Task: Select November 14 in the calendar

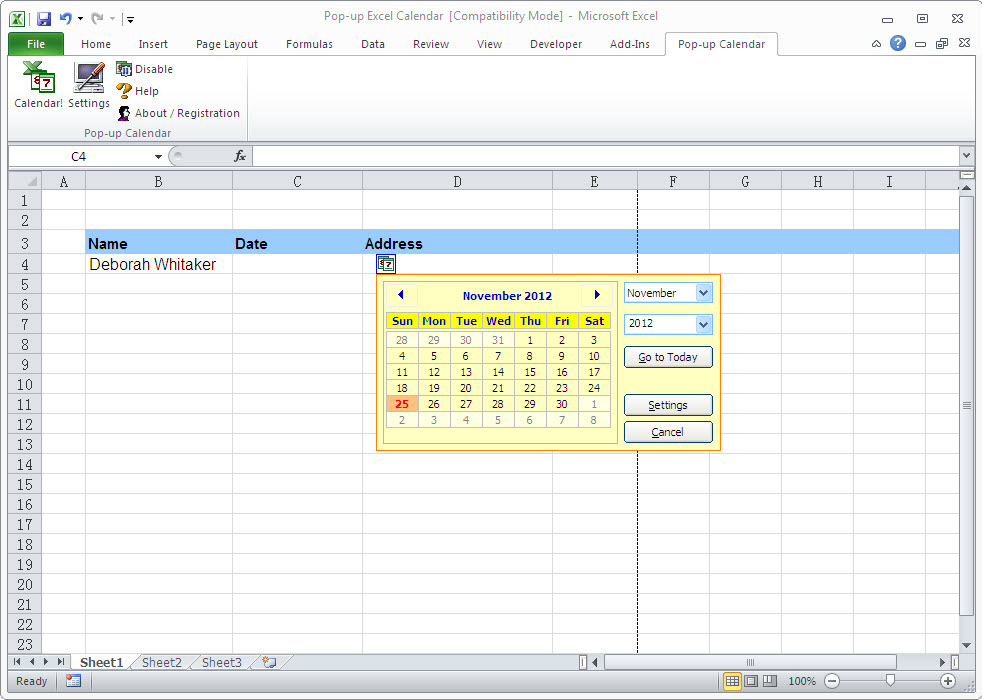Action: point(498,371)
